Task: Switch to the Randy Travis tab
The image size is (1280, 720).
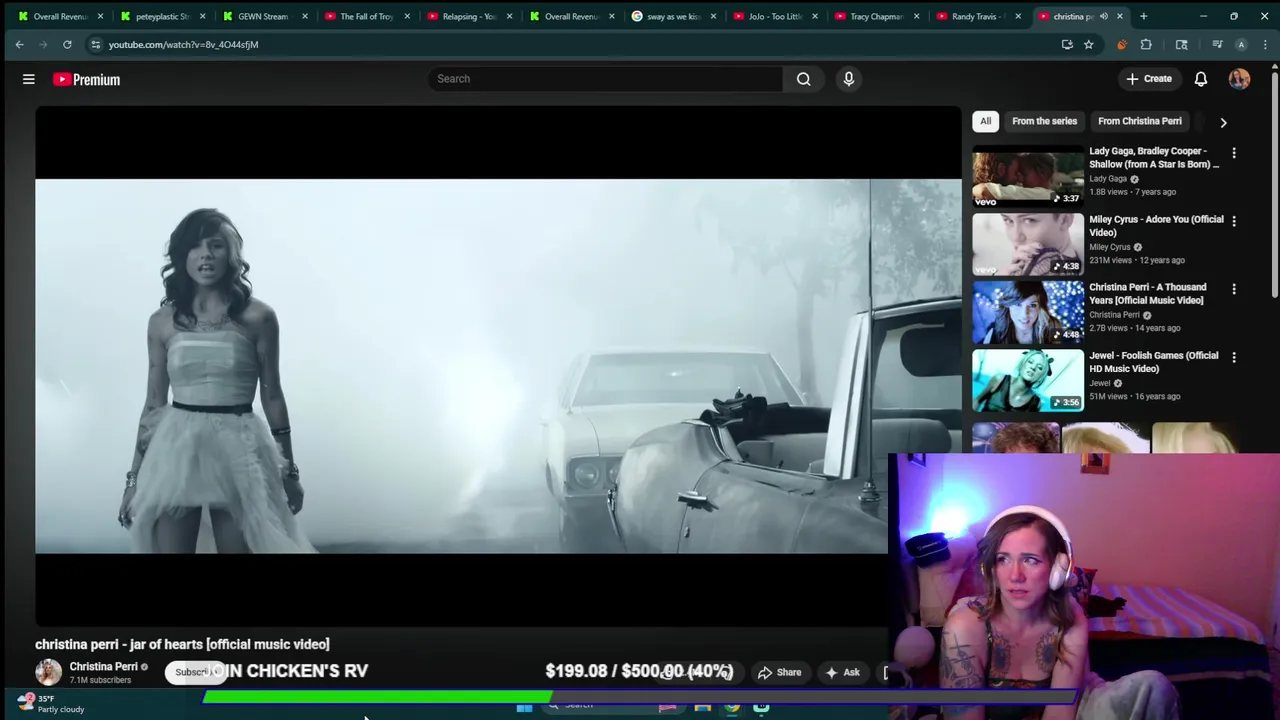Action: click(x=977, y=16)
